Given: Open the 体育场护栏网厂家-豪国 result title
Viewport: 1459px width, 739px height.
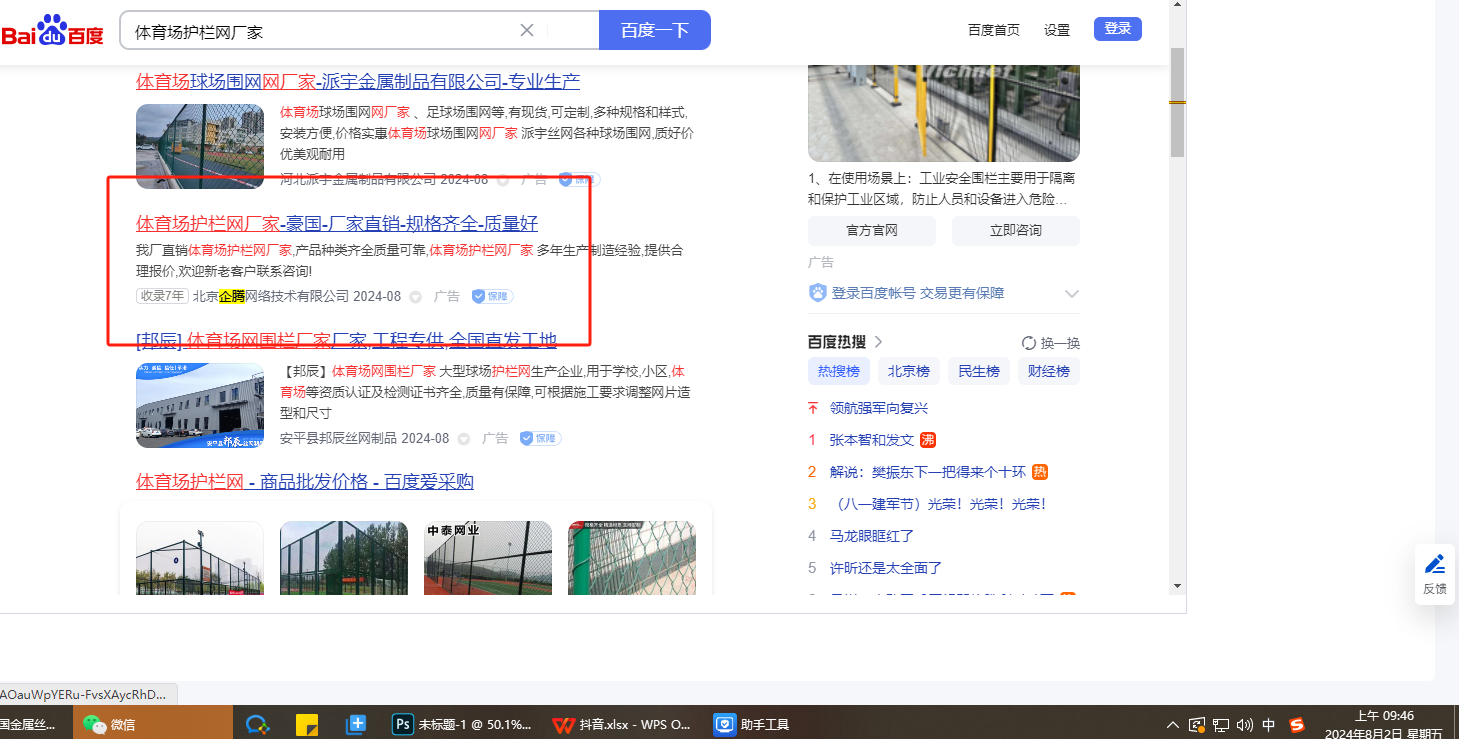Looking at the screenshot, I should [337, 223].
